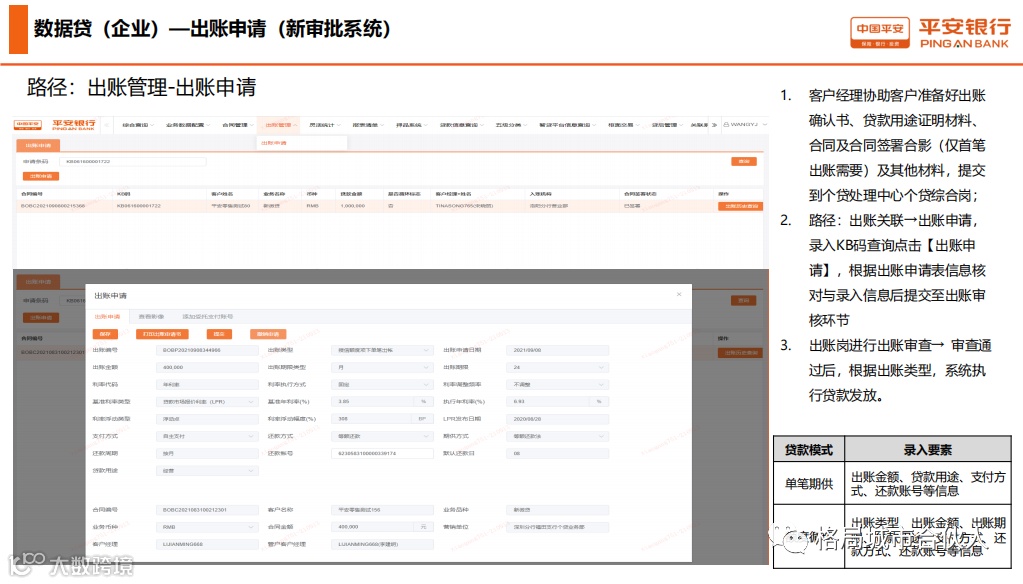Screen dimensions: 1023x584
Task: Click the 申请条码 input field KB0616
Action: (133, 161)
